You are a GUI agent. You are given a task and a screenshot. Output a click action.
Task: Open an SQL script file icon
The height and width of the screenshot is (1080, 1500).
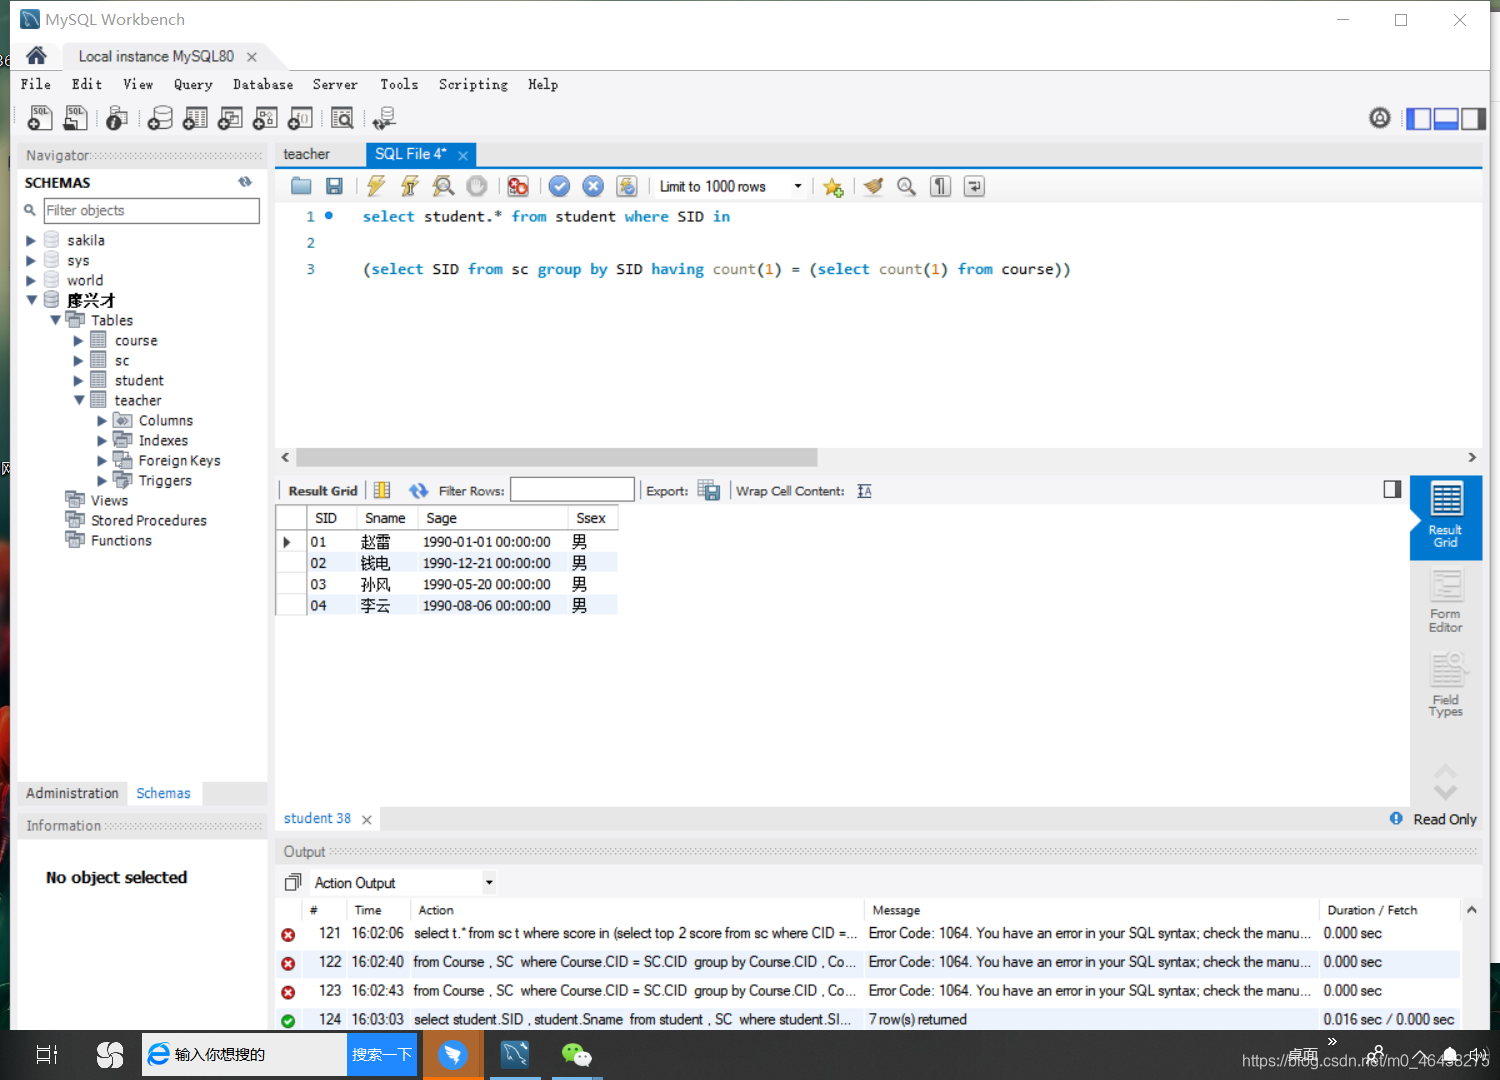(75, 118)
